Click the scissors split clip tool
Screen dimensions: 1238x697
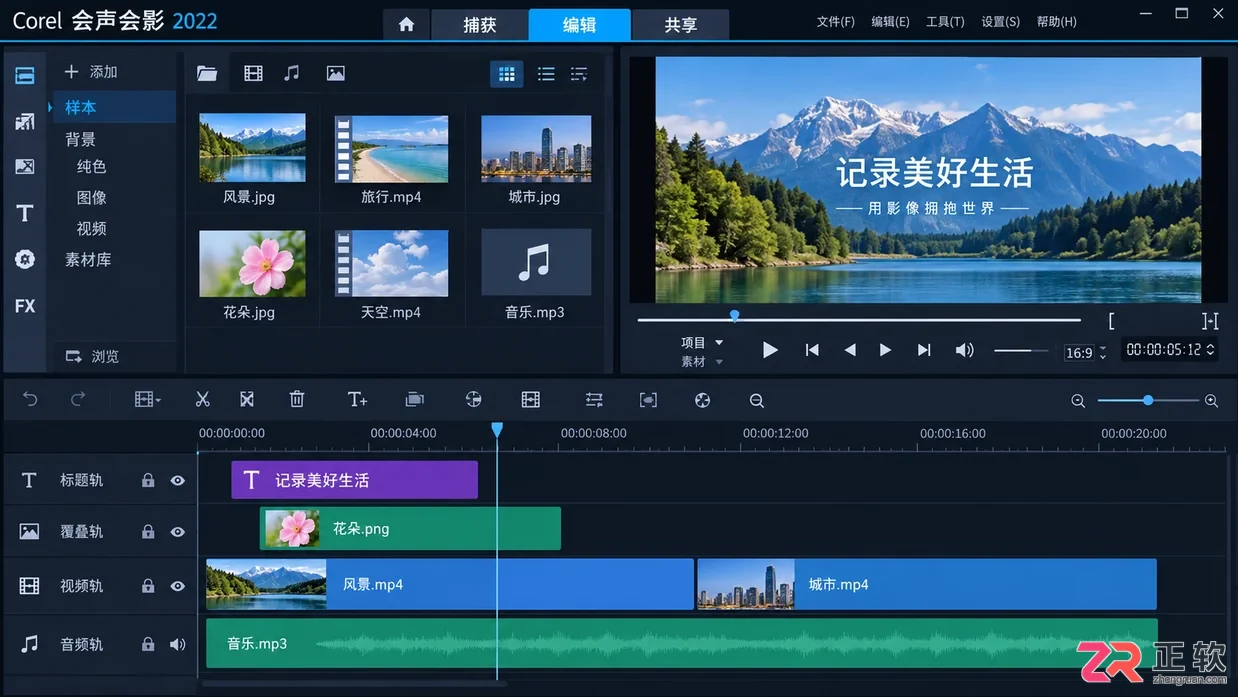click(x=202, y=400)
